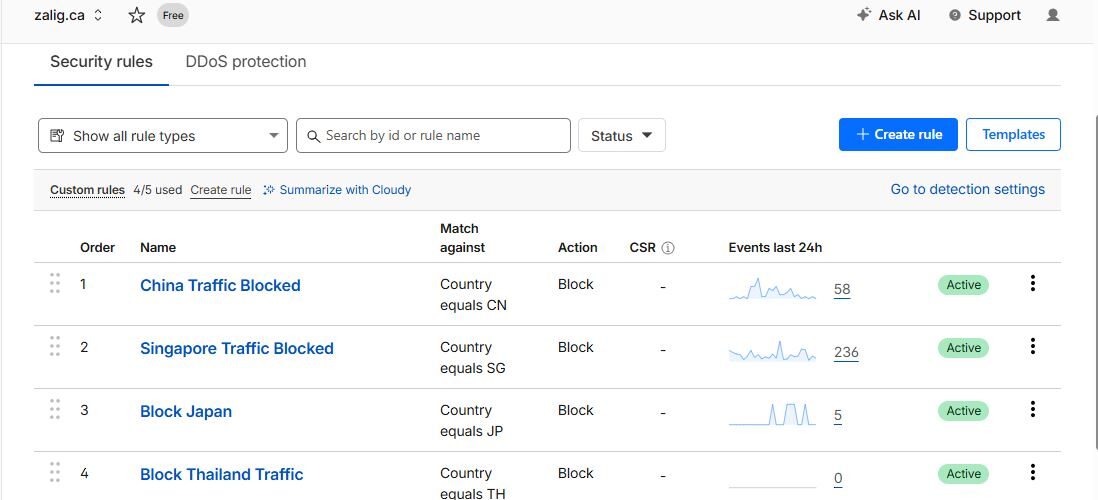
Task: Open the Singapore Traffic Blocked rule
Action: pos(237,348)
